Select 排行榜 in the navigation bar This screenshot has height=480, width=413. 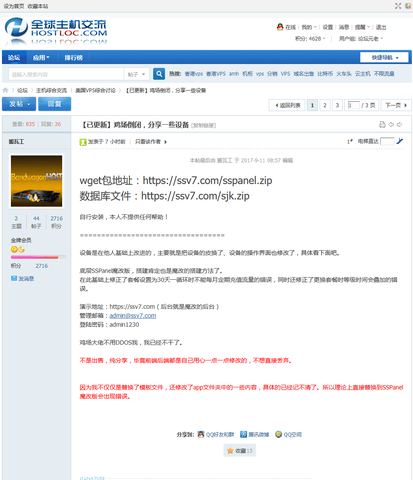(74, 58)
